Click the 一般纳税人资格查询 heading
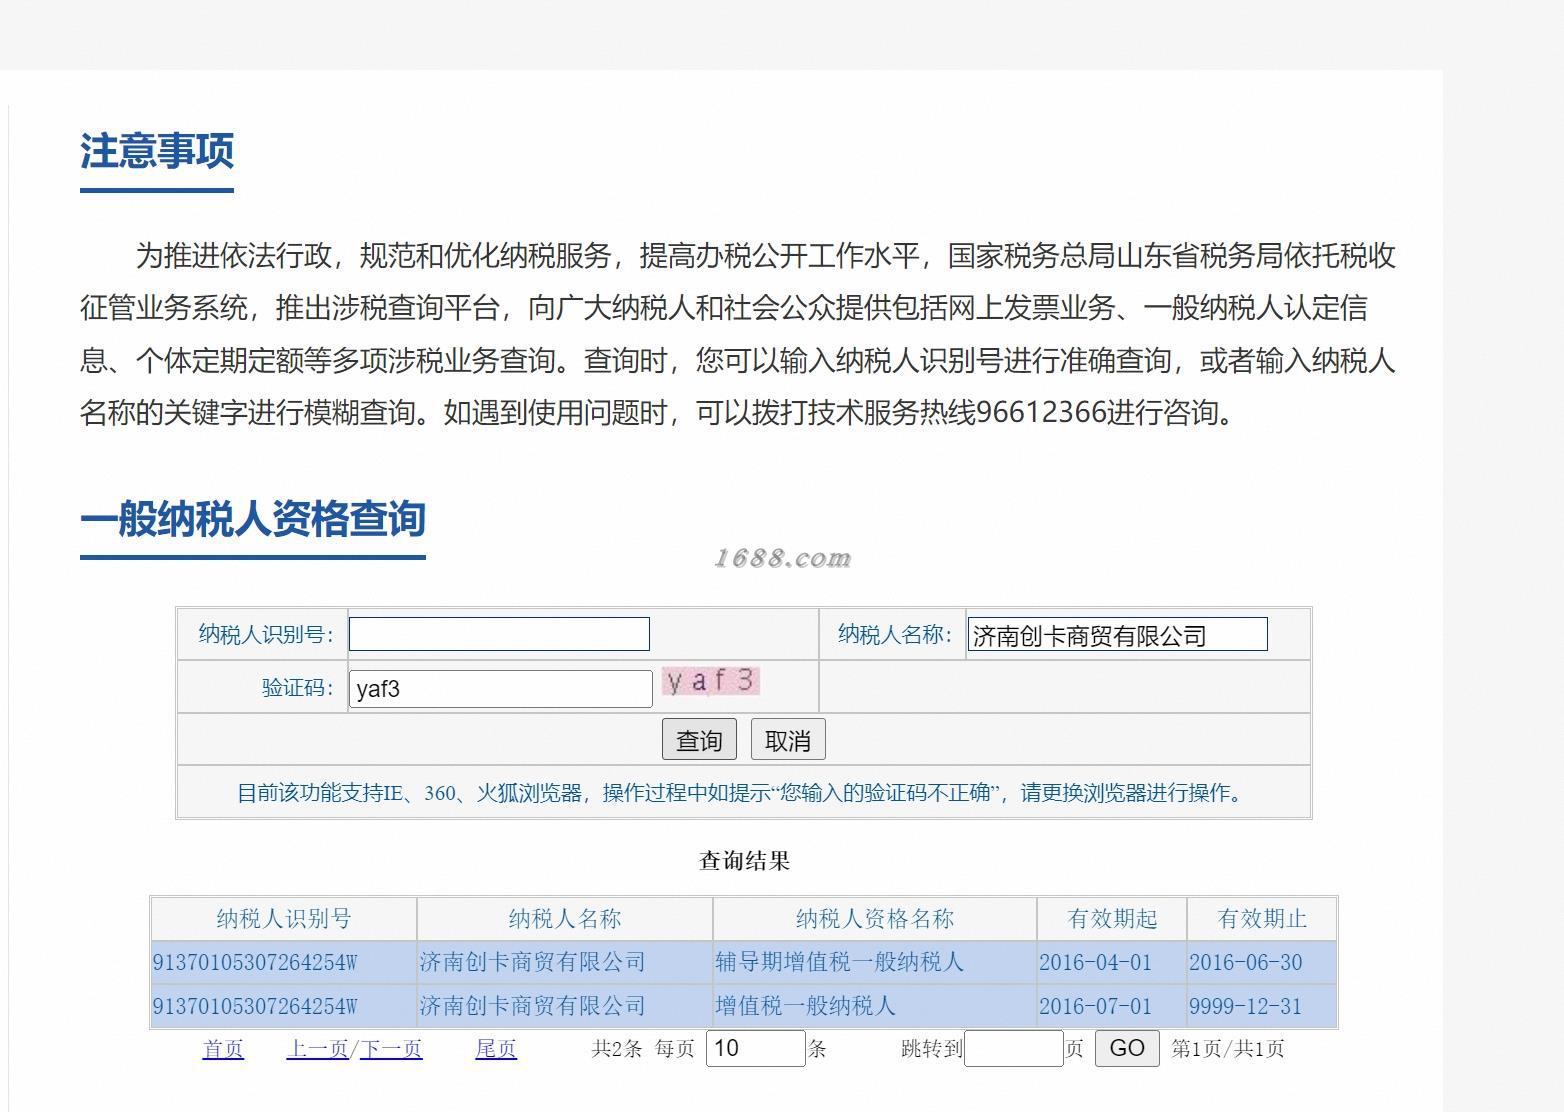Screen dimensions: 1564x1112 [x=253, y=518]
